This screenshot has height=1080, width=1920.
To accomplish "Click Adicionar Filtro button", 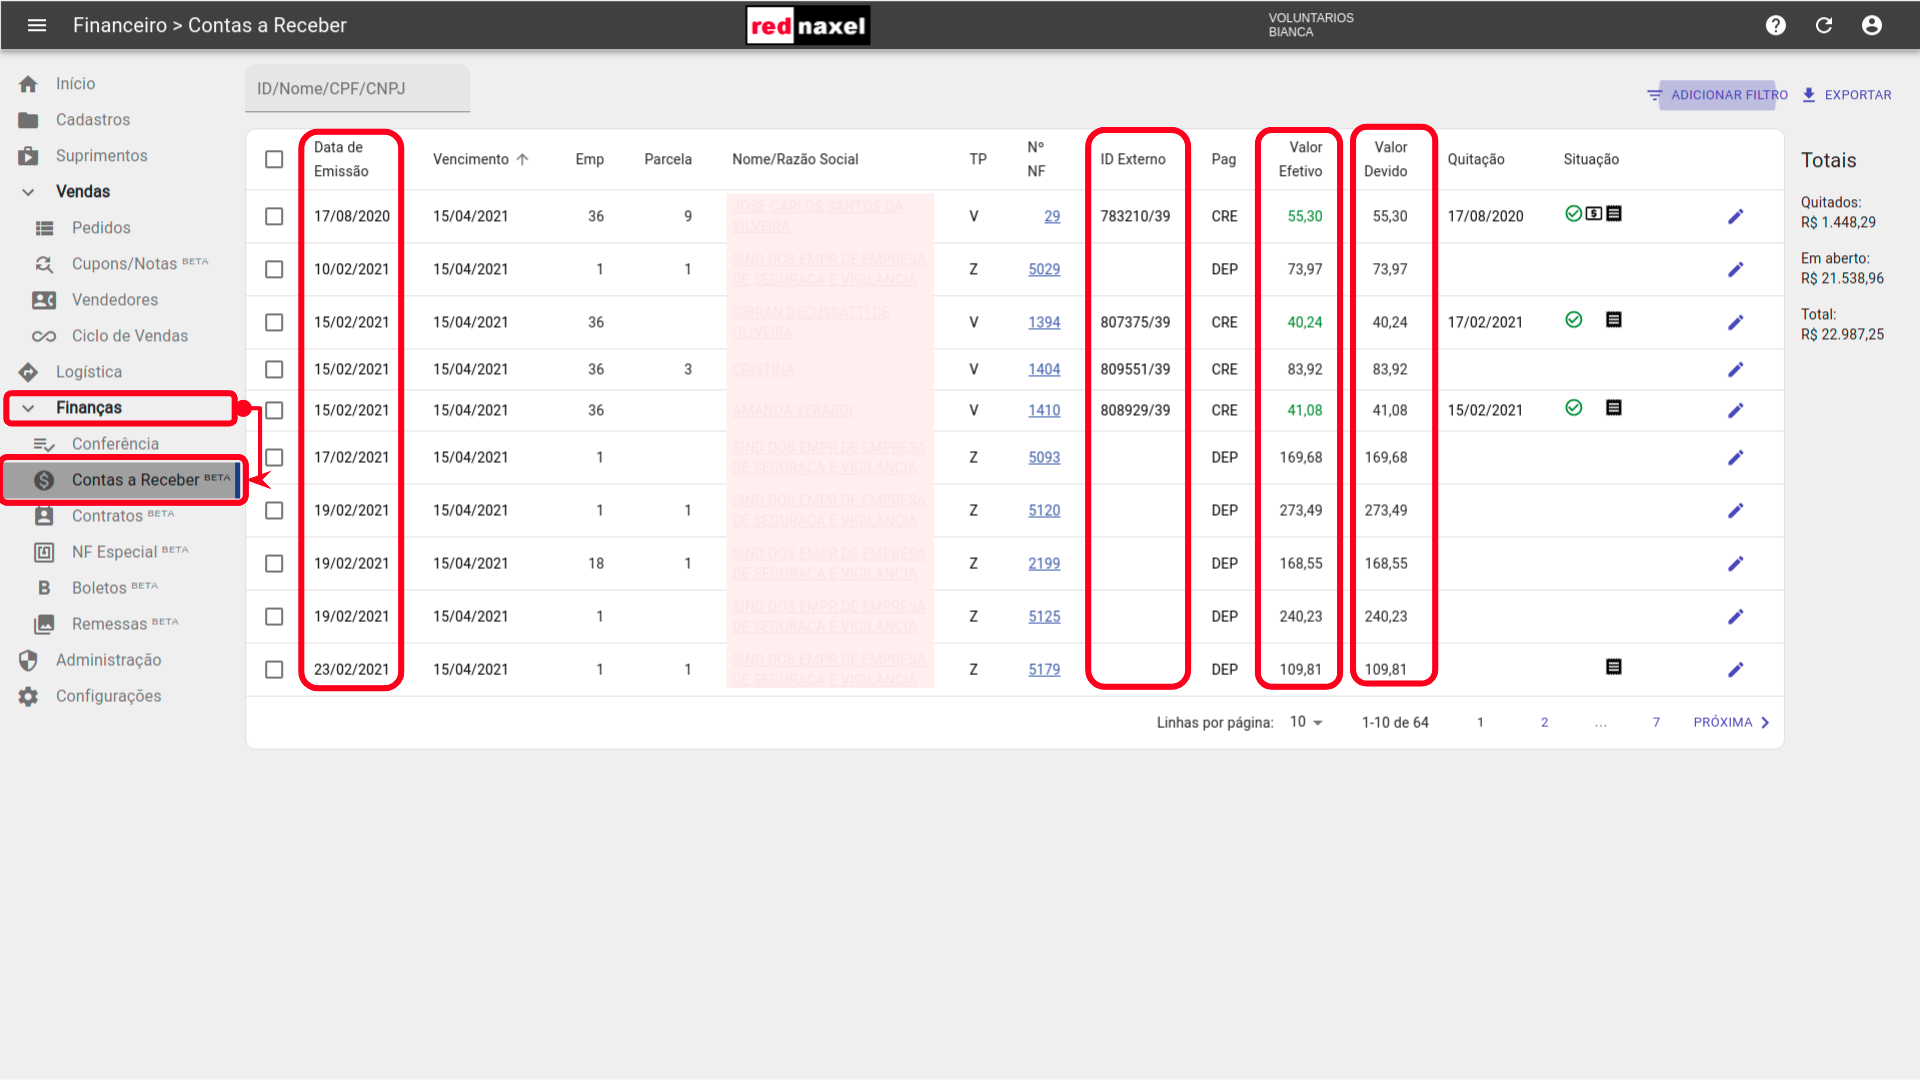I will pyautogui.click(x=1717, y=95).
